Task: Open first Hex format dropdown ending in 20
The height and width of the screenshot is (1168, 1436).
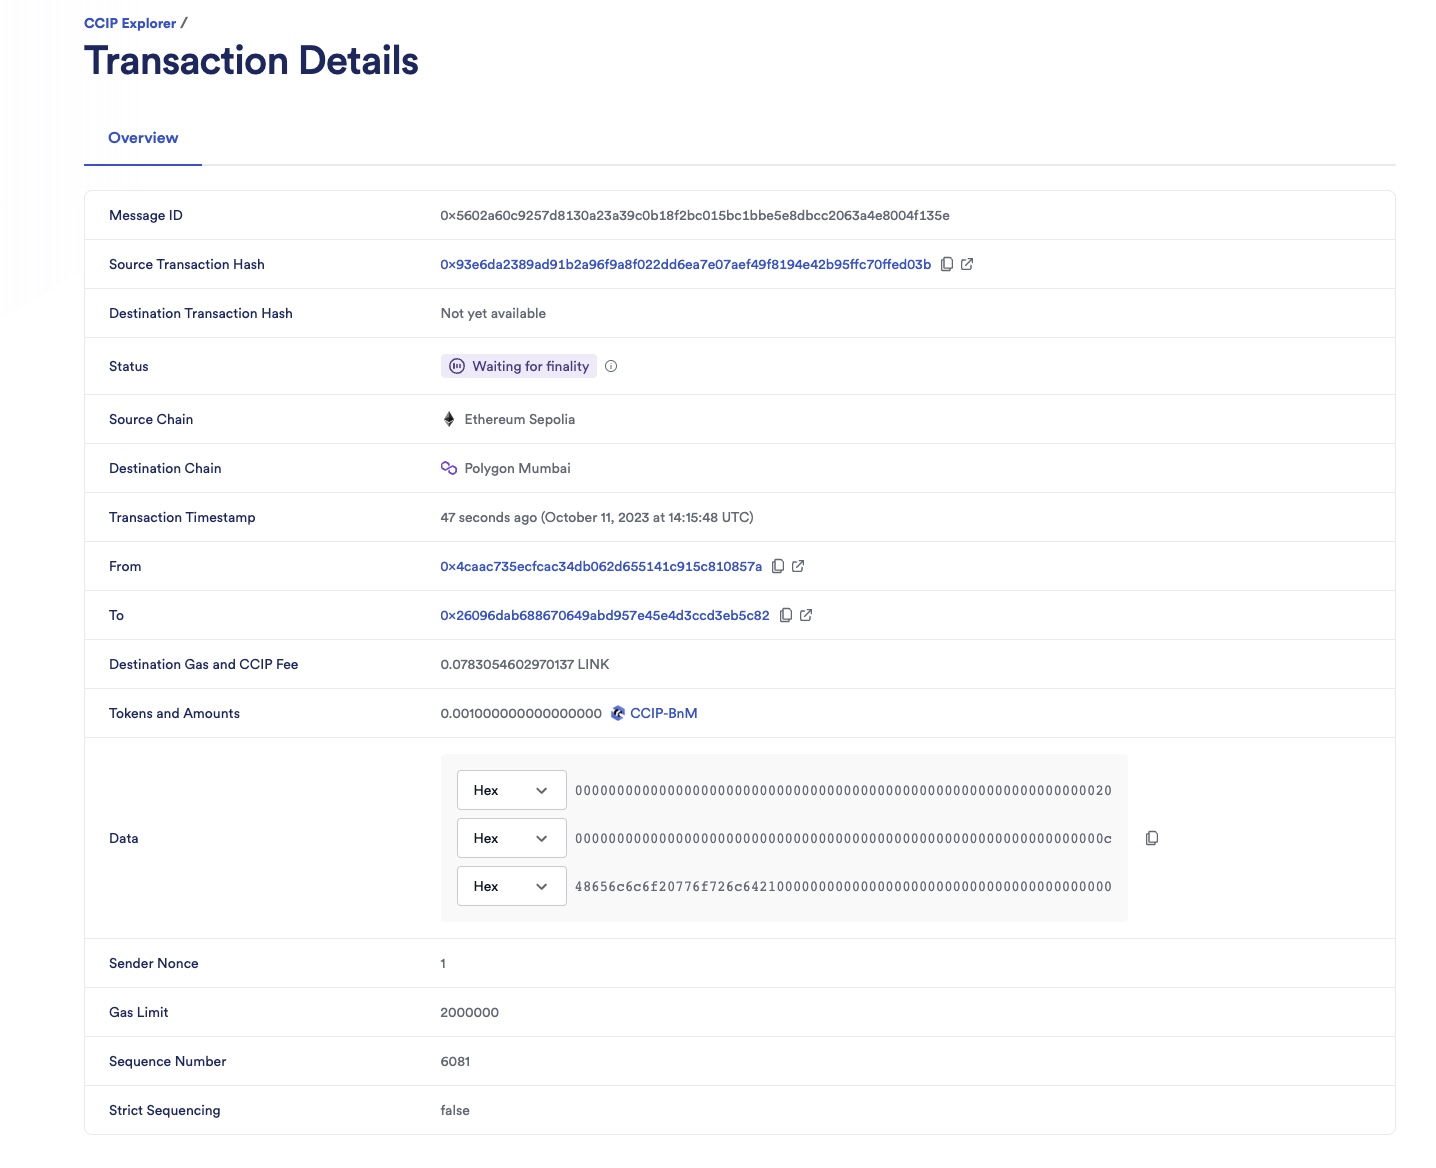Action: (x=512, y=790)
